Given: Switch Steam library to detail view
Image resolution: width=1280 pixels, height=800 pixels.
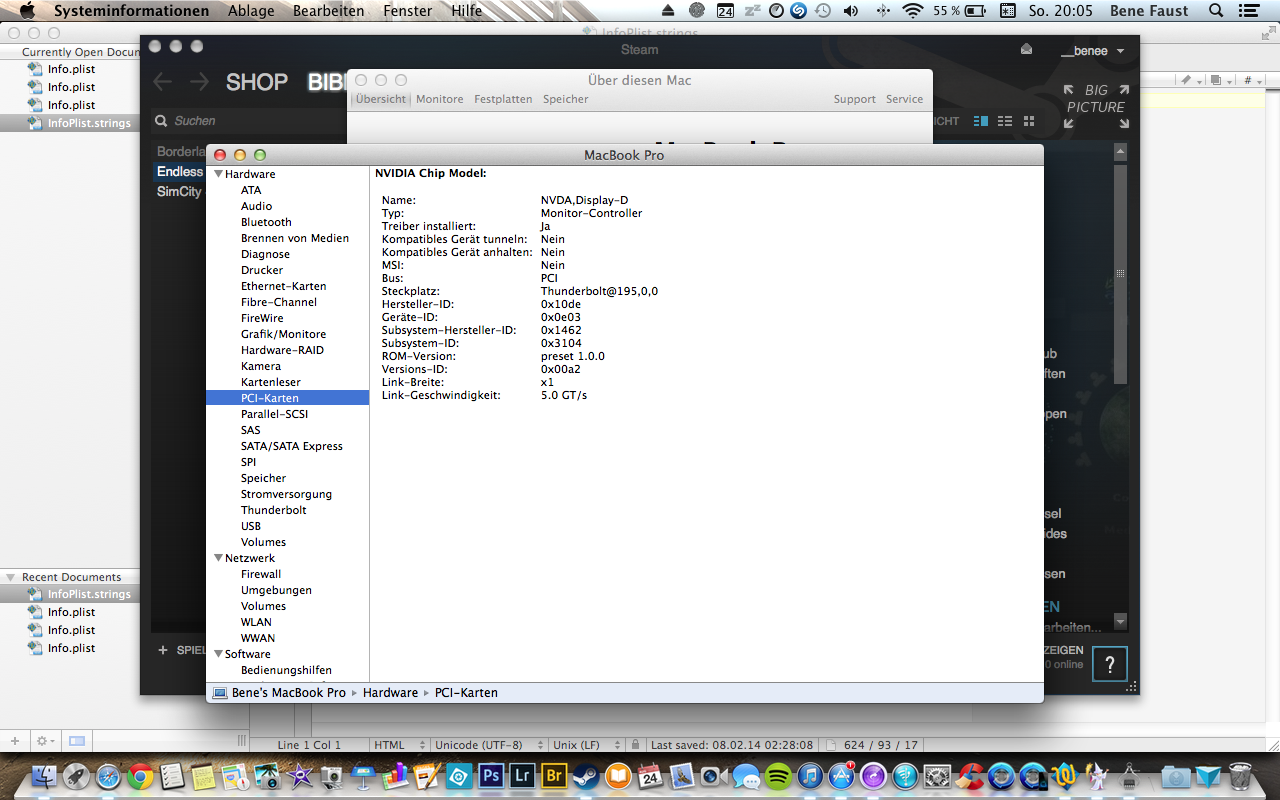Looking at the screenshot, I should [981, 121].
